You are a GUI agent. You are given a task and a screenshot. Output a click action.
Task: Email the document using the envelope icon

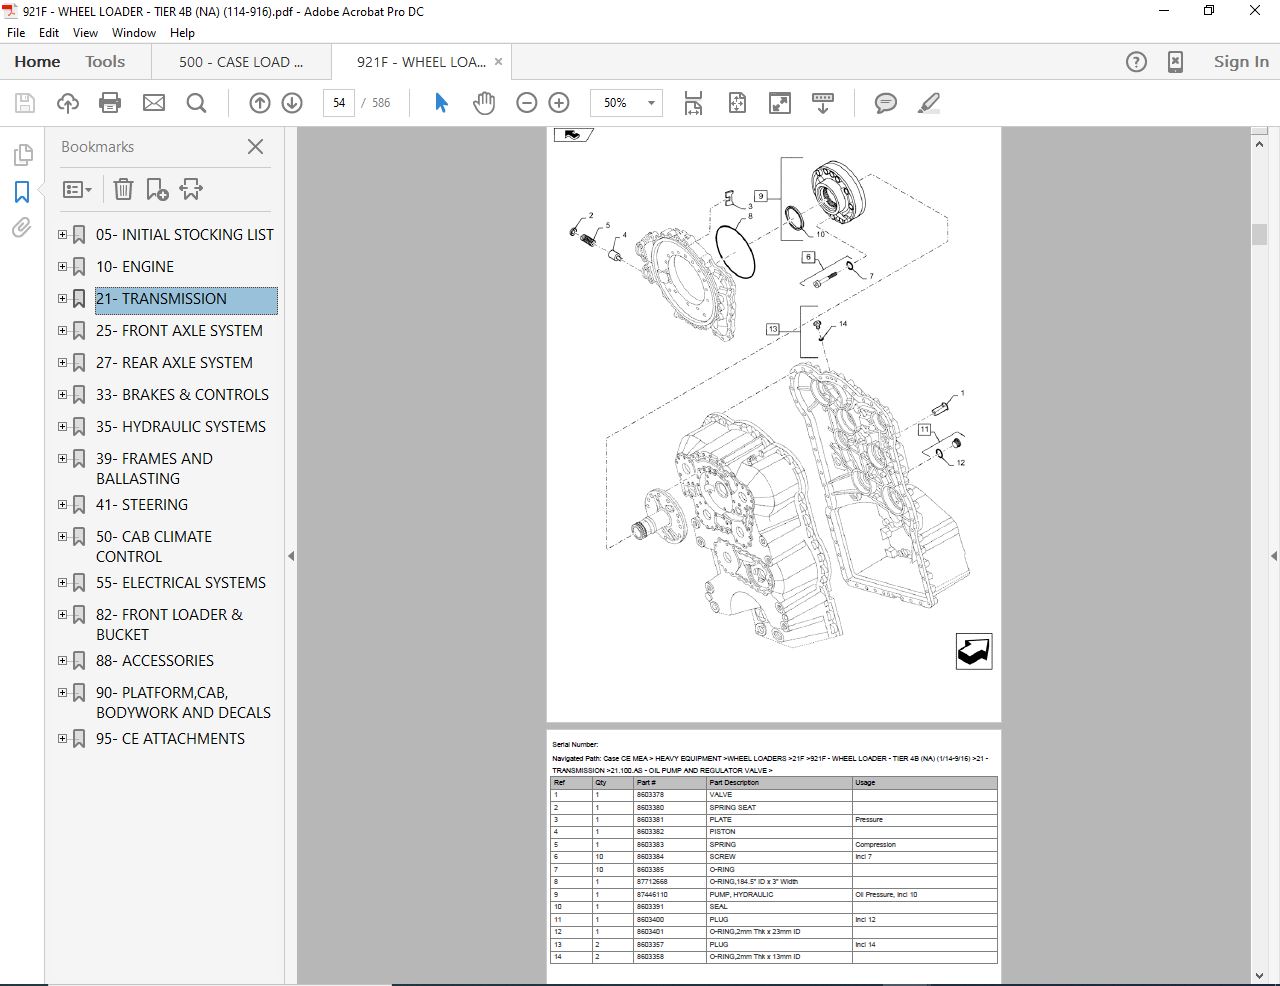(x=153, y=102)
